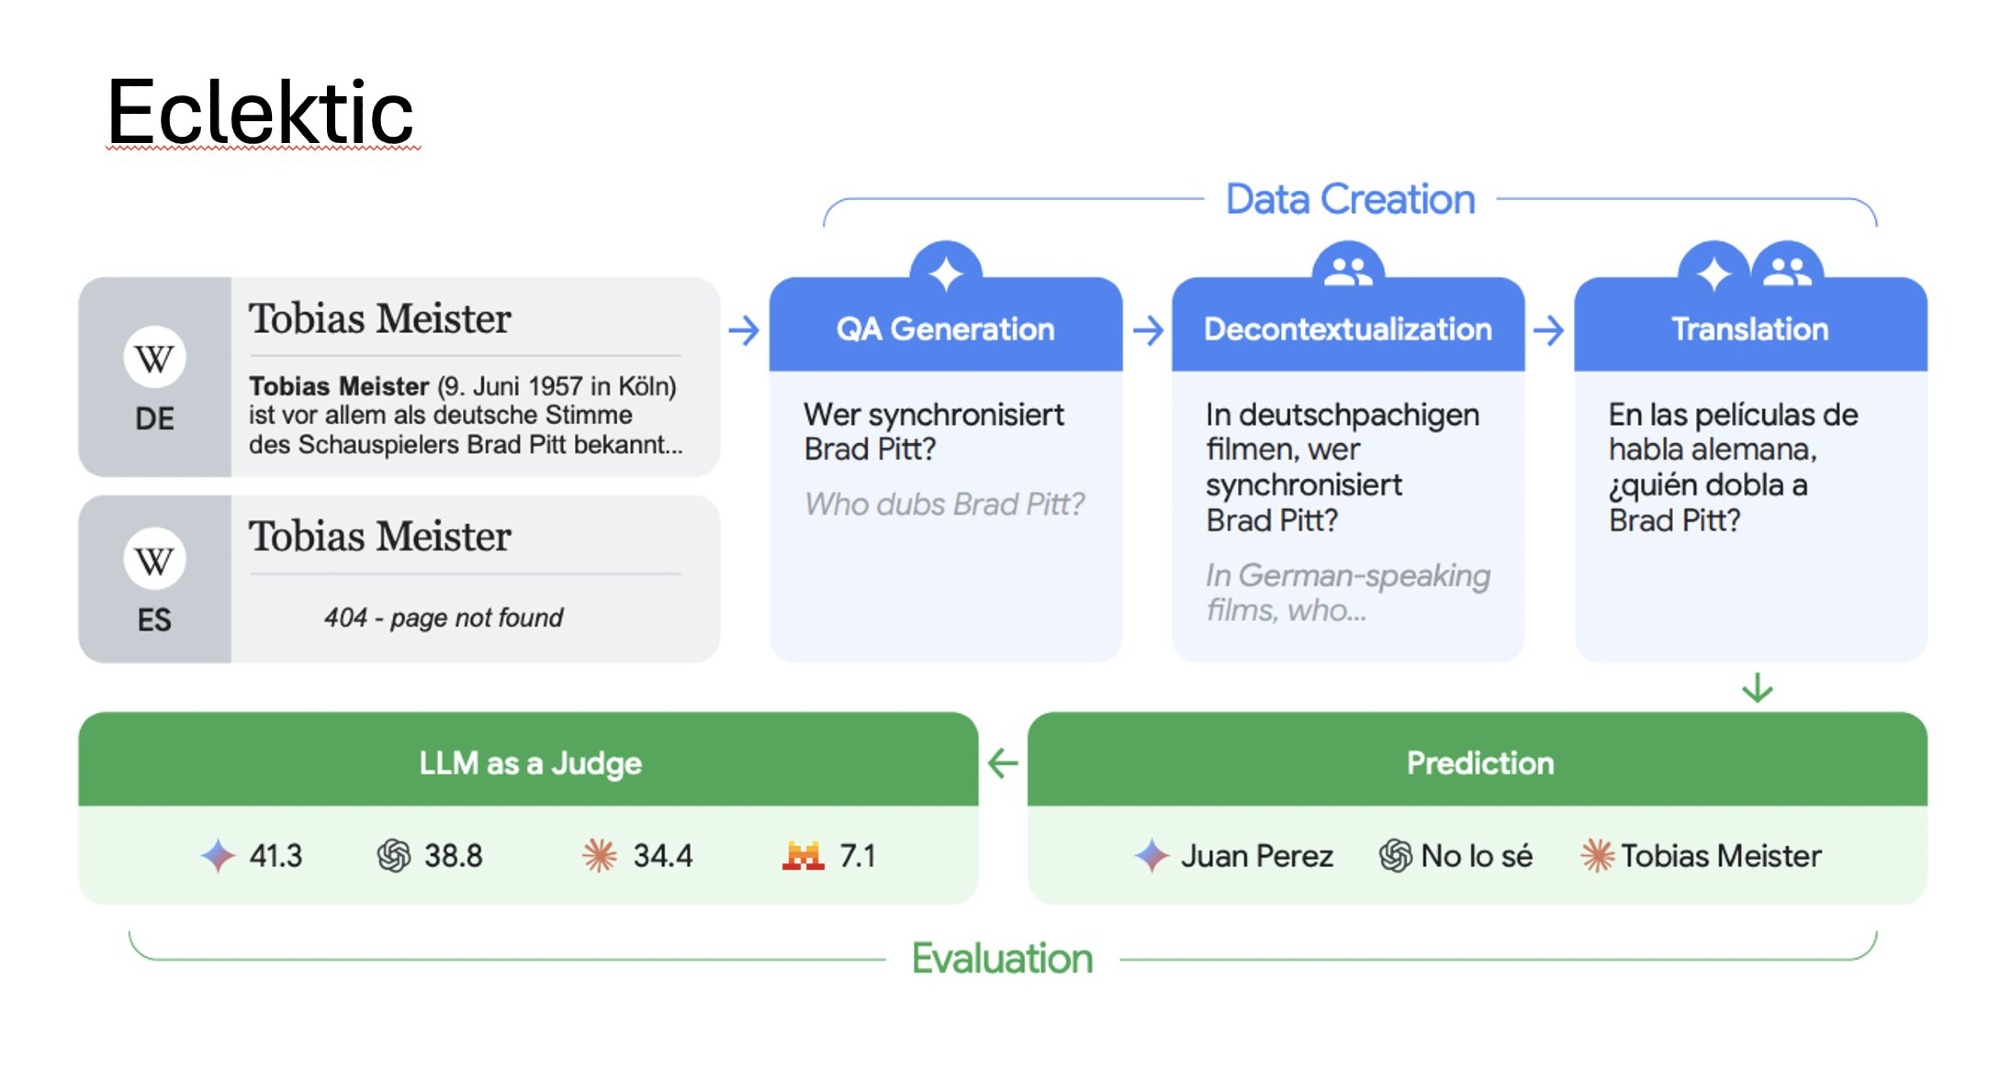This screenshot has height=1090, width=2000.
Task: Click the OpenAI icon beside 38.8
Action: (x=393, y=856)
